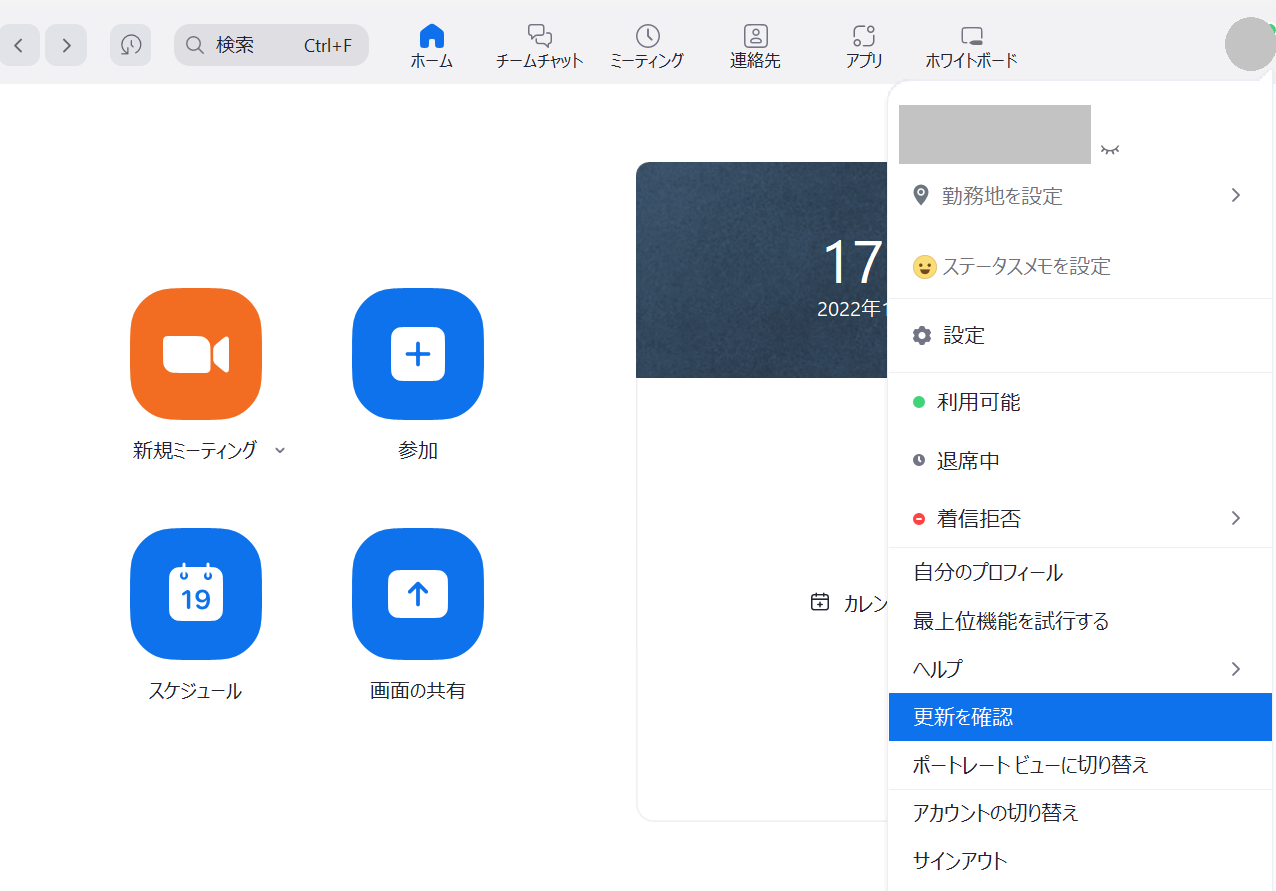Expand the 着信拒否 submenu
The image size is (1276, 891).
click(x=1236, y=518)
